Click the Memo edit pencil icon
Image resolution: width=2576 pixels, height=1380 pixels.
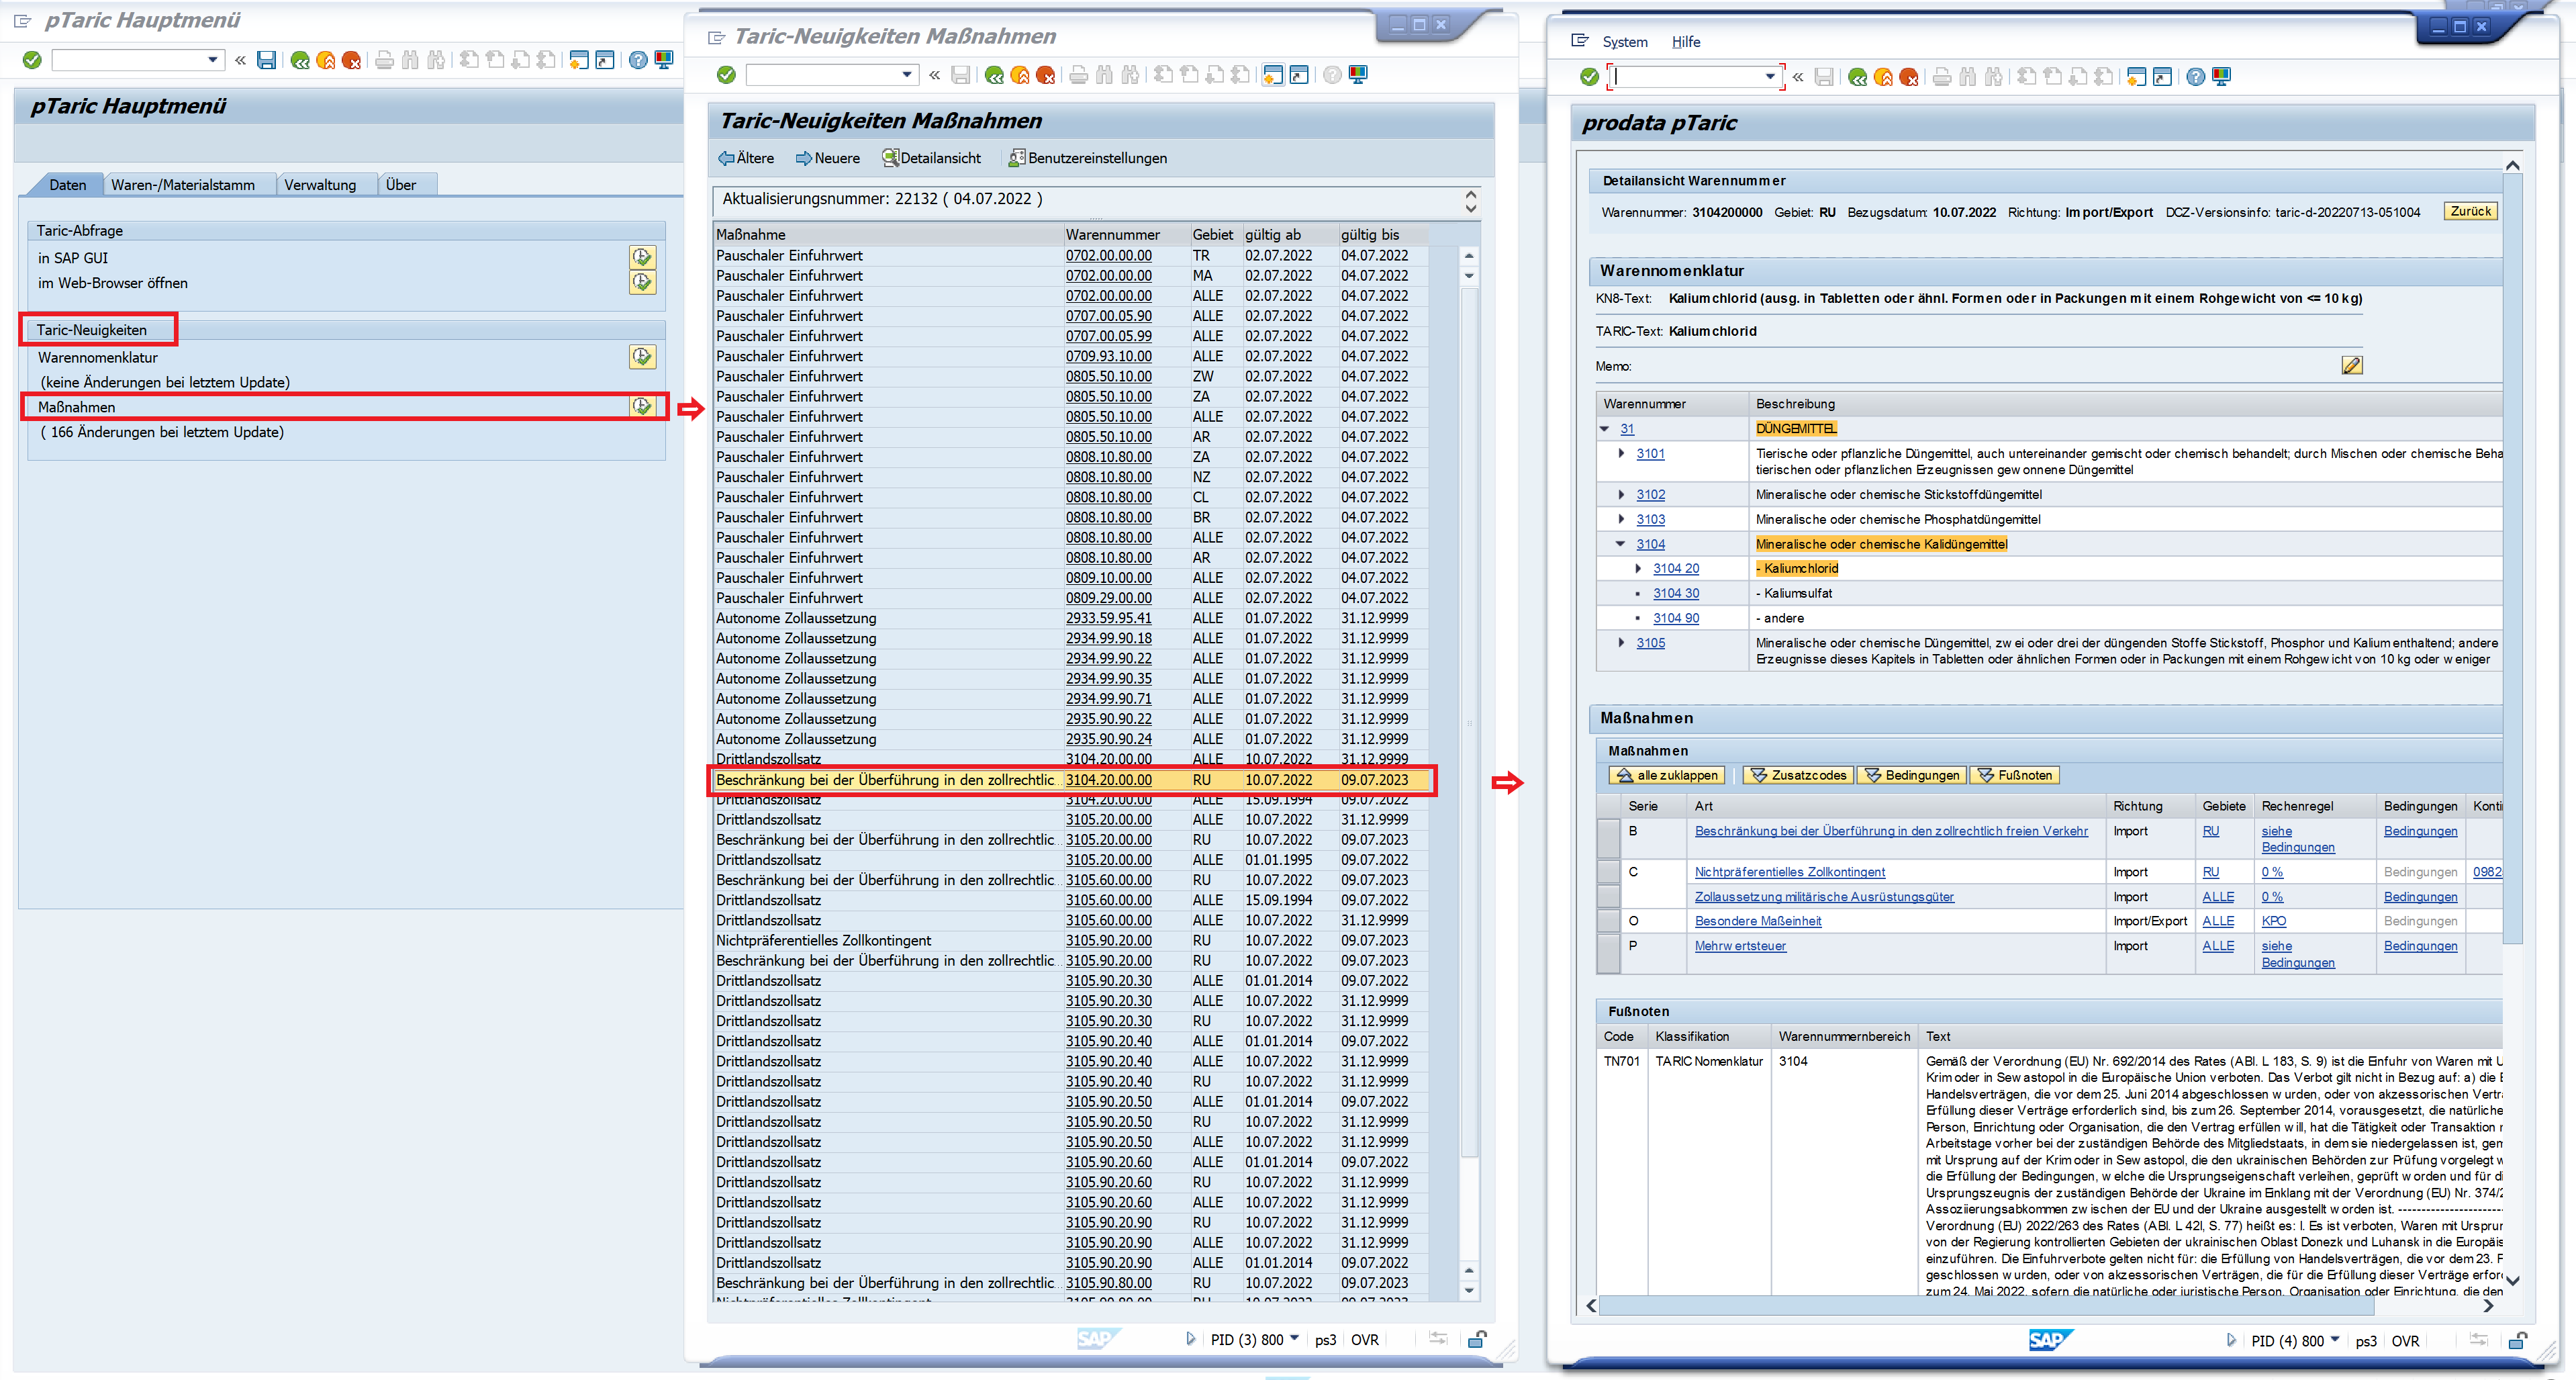(2351, 366)
